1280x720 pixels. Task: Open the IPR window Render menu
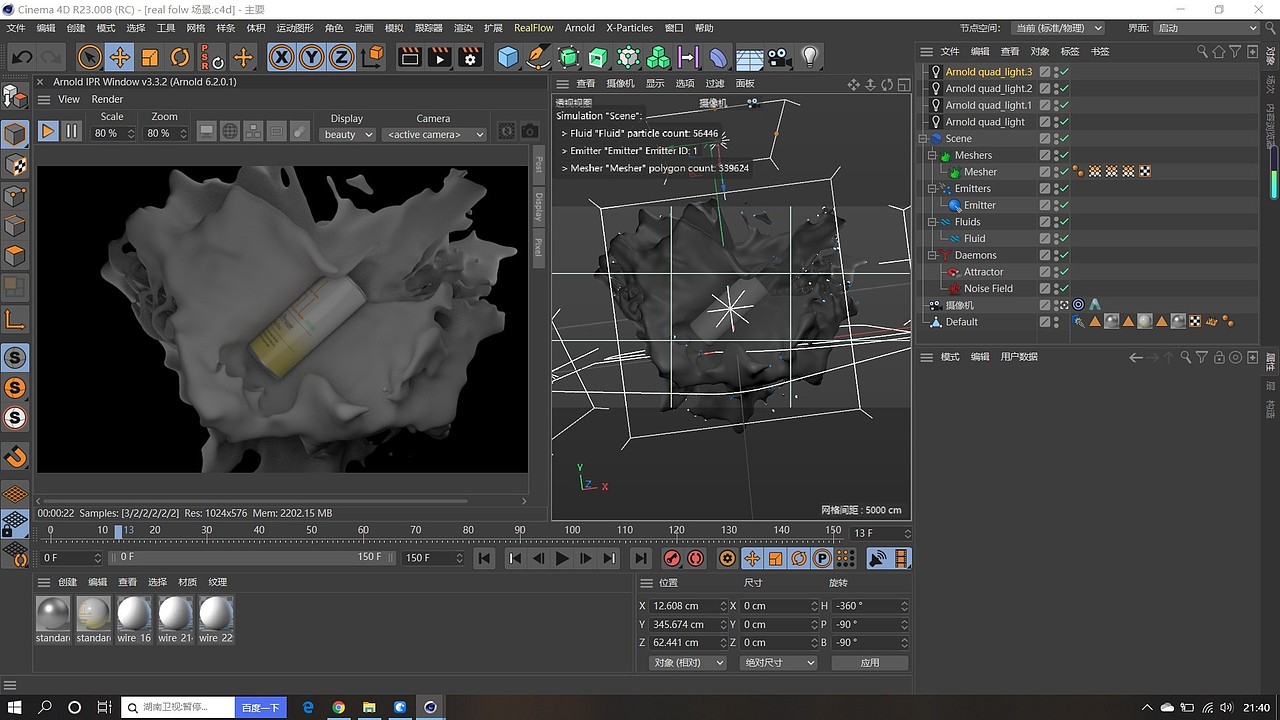tap(107, 99)
